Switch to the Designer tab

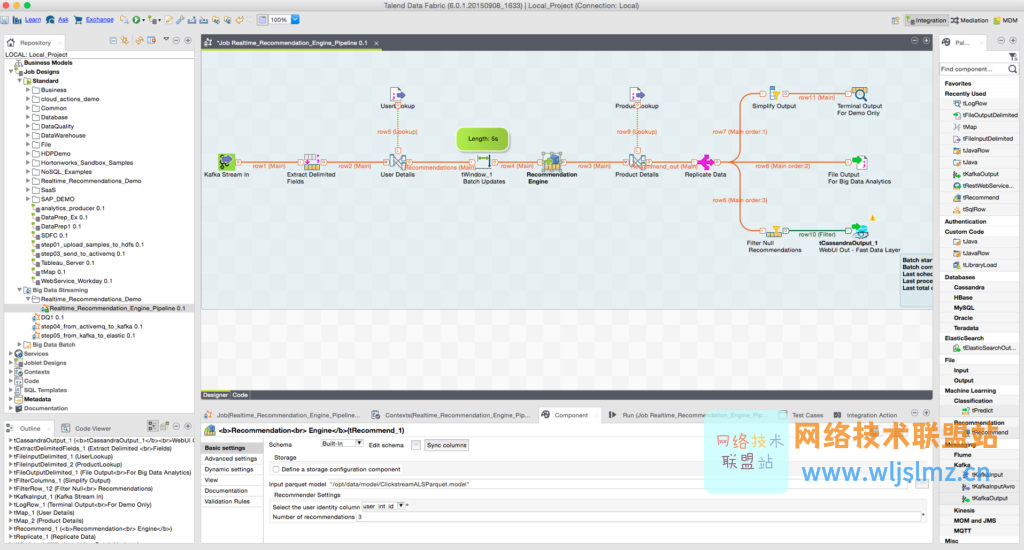pos(216,395)
